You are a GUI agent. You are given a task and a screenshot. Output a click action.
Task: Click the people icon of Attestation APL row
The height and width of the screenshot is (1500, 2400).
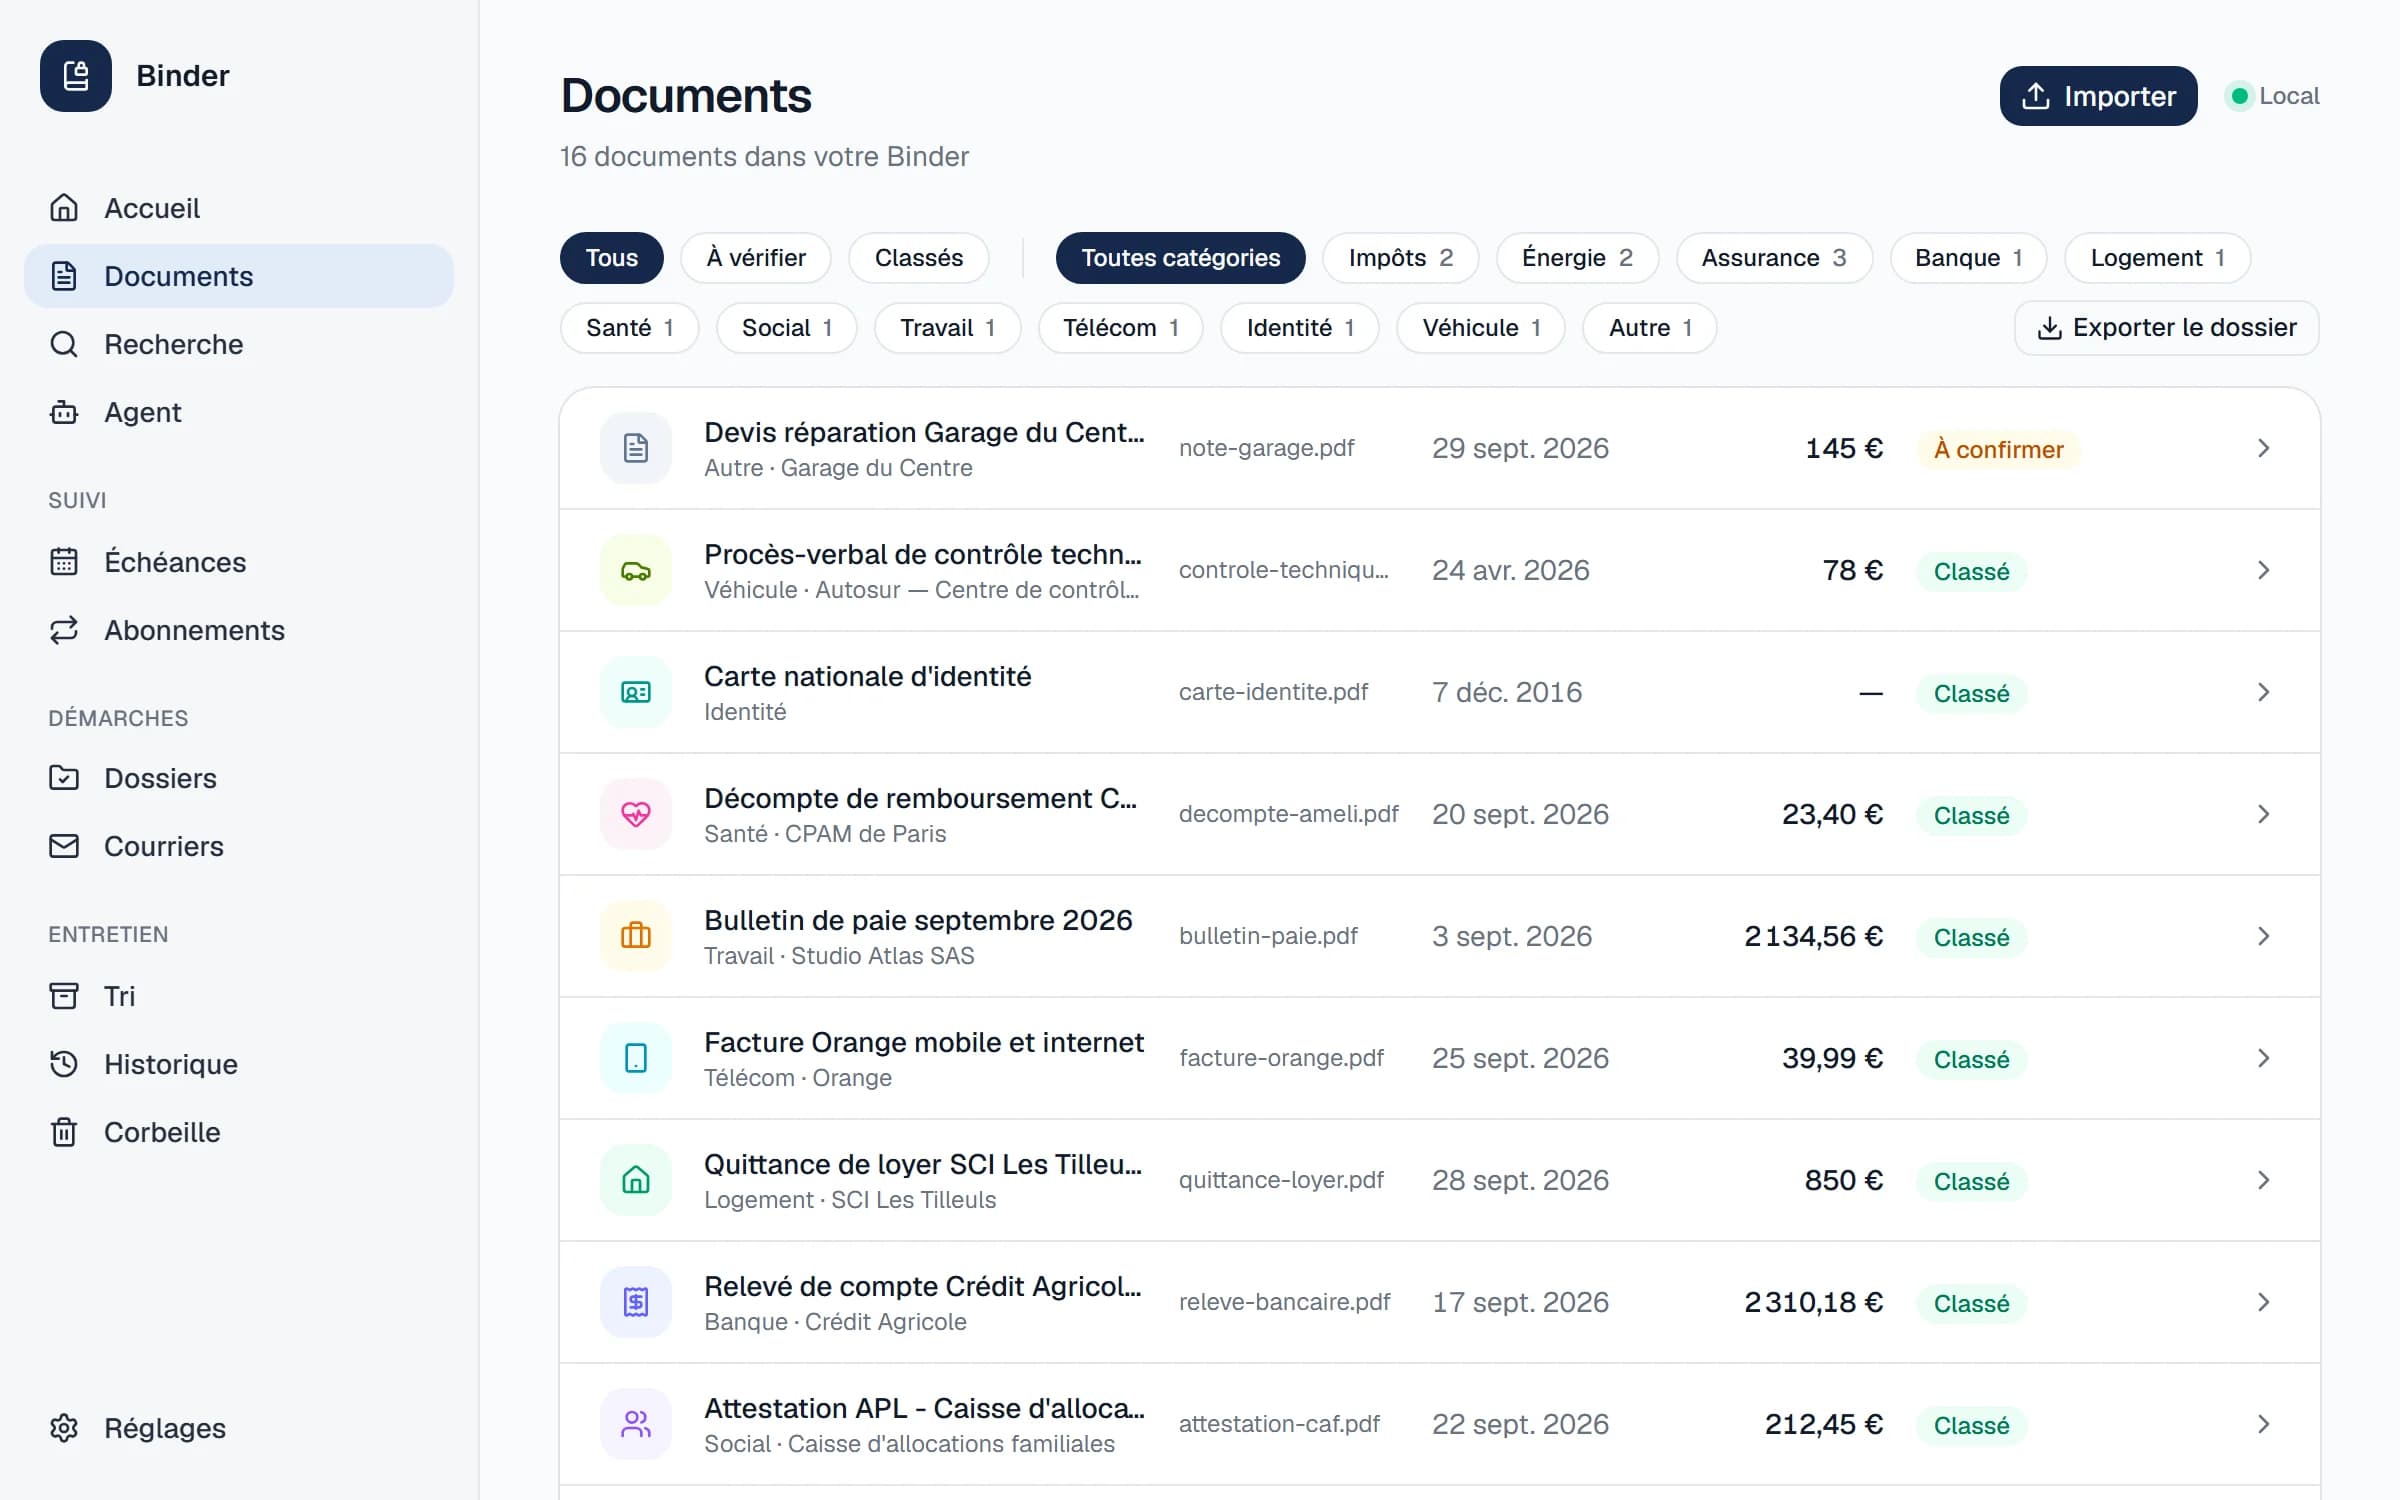pos(636,1424)
